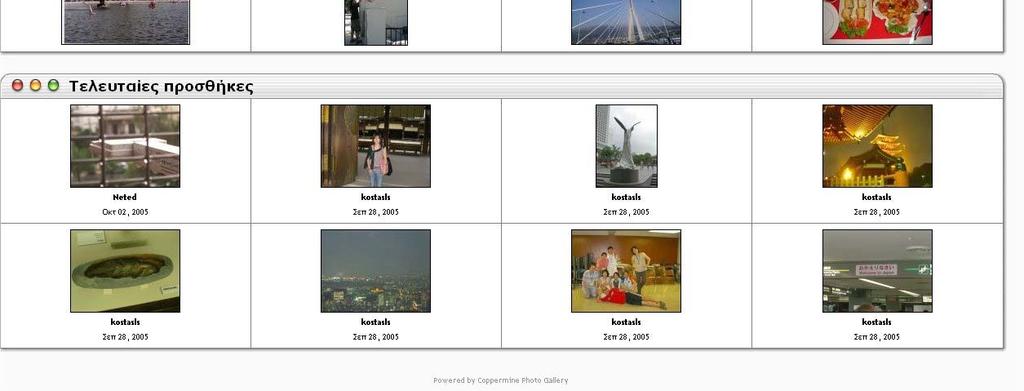The image size is (1024, 391).
Task: Click kostasls under the woman-by-door photo
Action: click(x=376, y=197)
